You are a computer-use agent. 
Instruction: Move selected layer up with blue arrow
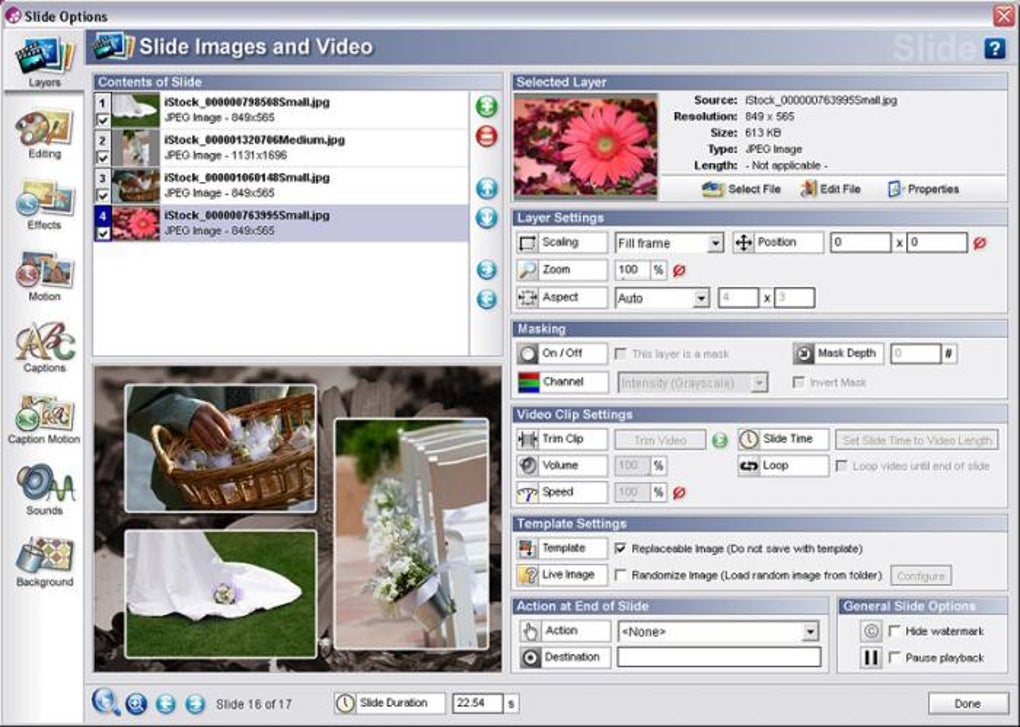pos(487,188)
